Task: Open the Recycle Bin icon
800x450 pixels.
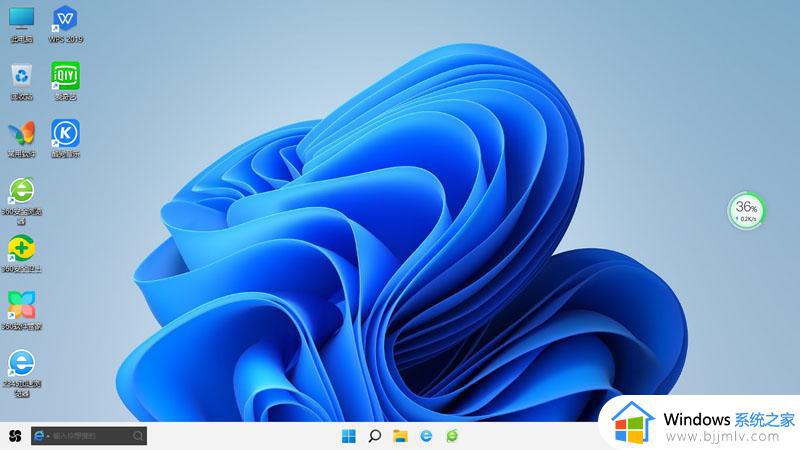Action: click(x=21, y=82)
